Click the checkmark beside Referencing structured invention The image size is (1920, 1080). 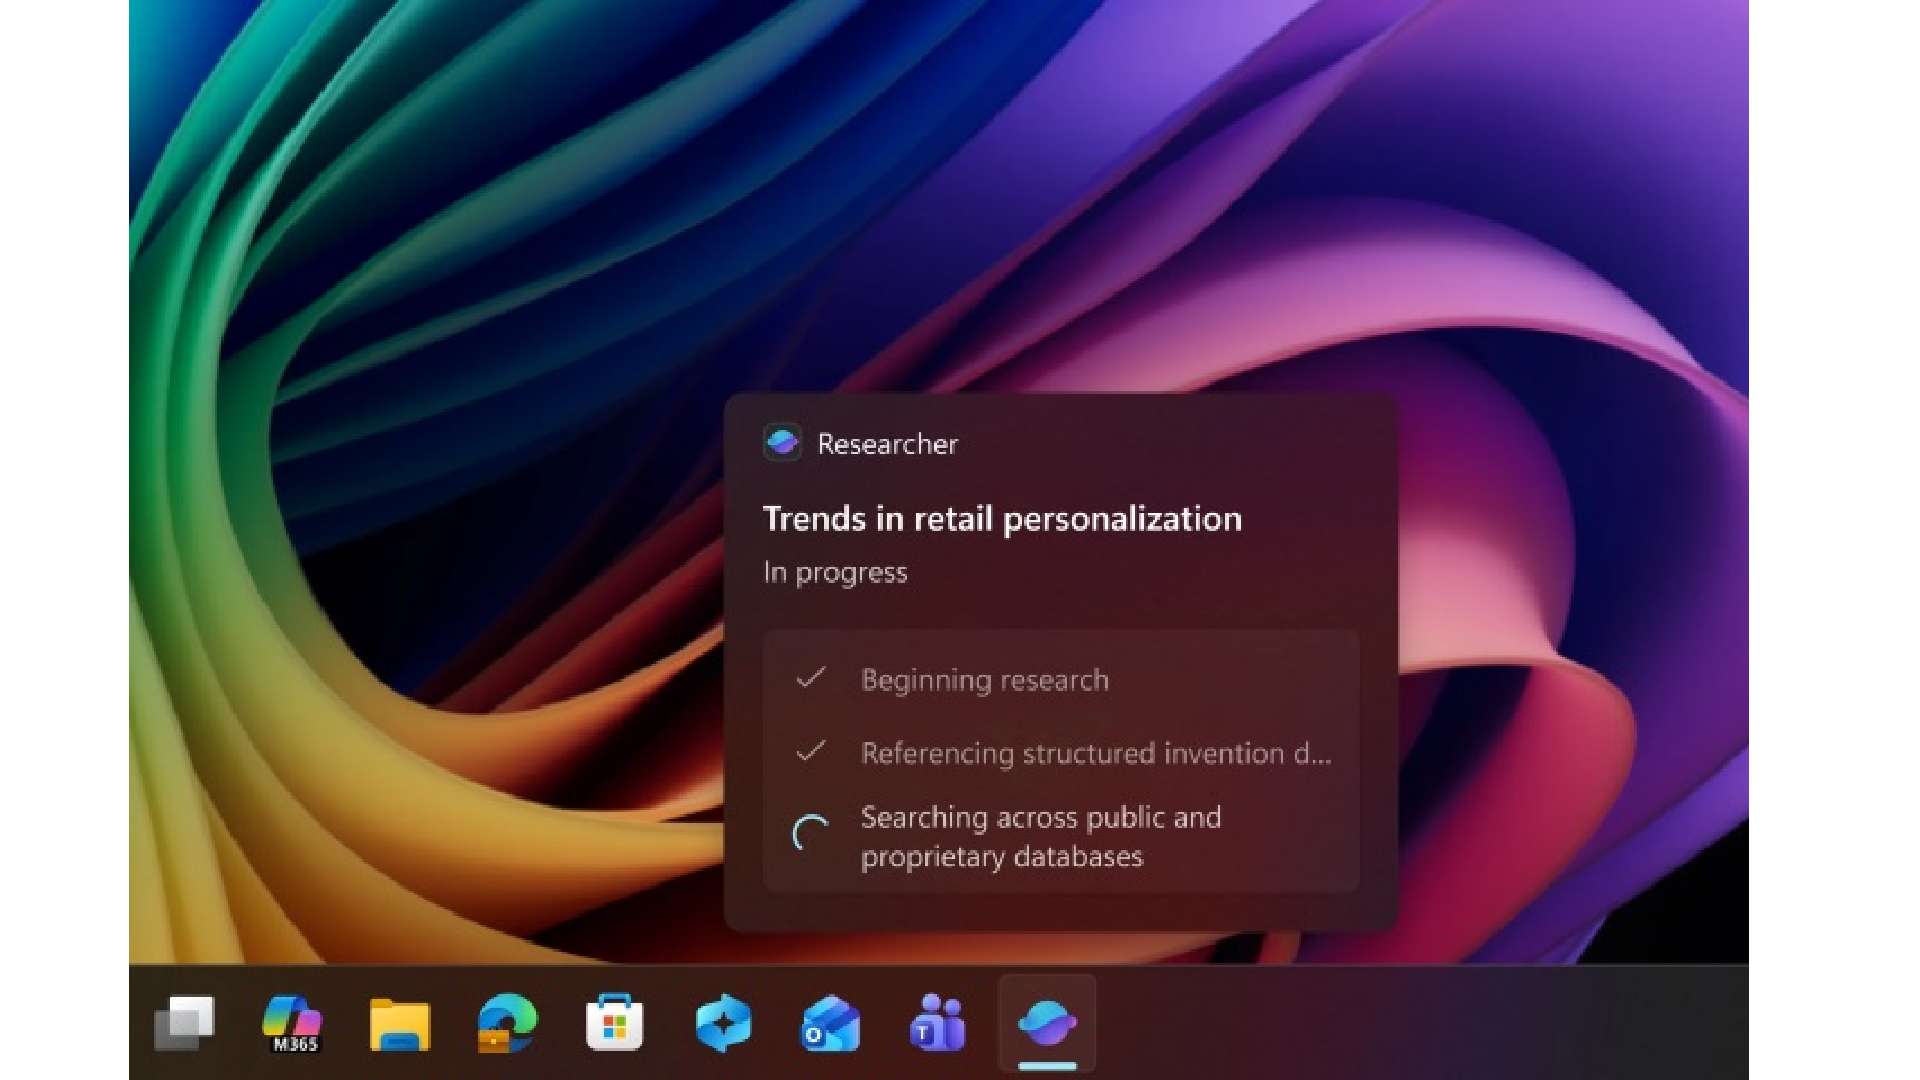point(811,750)
